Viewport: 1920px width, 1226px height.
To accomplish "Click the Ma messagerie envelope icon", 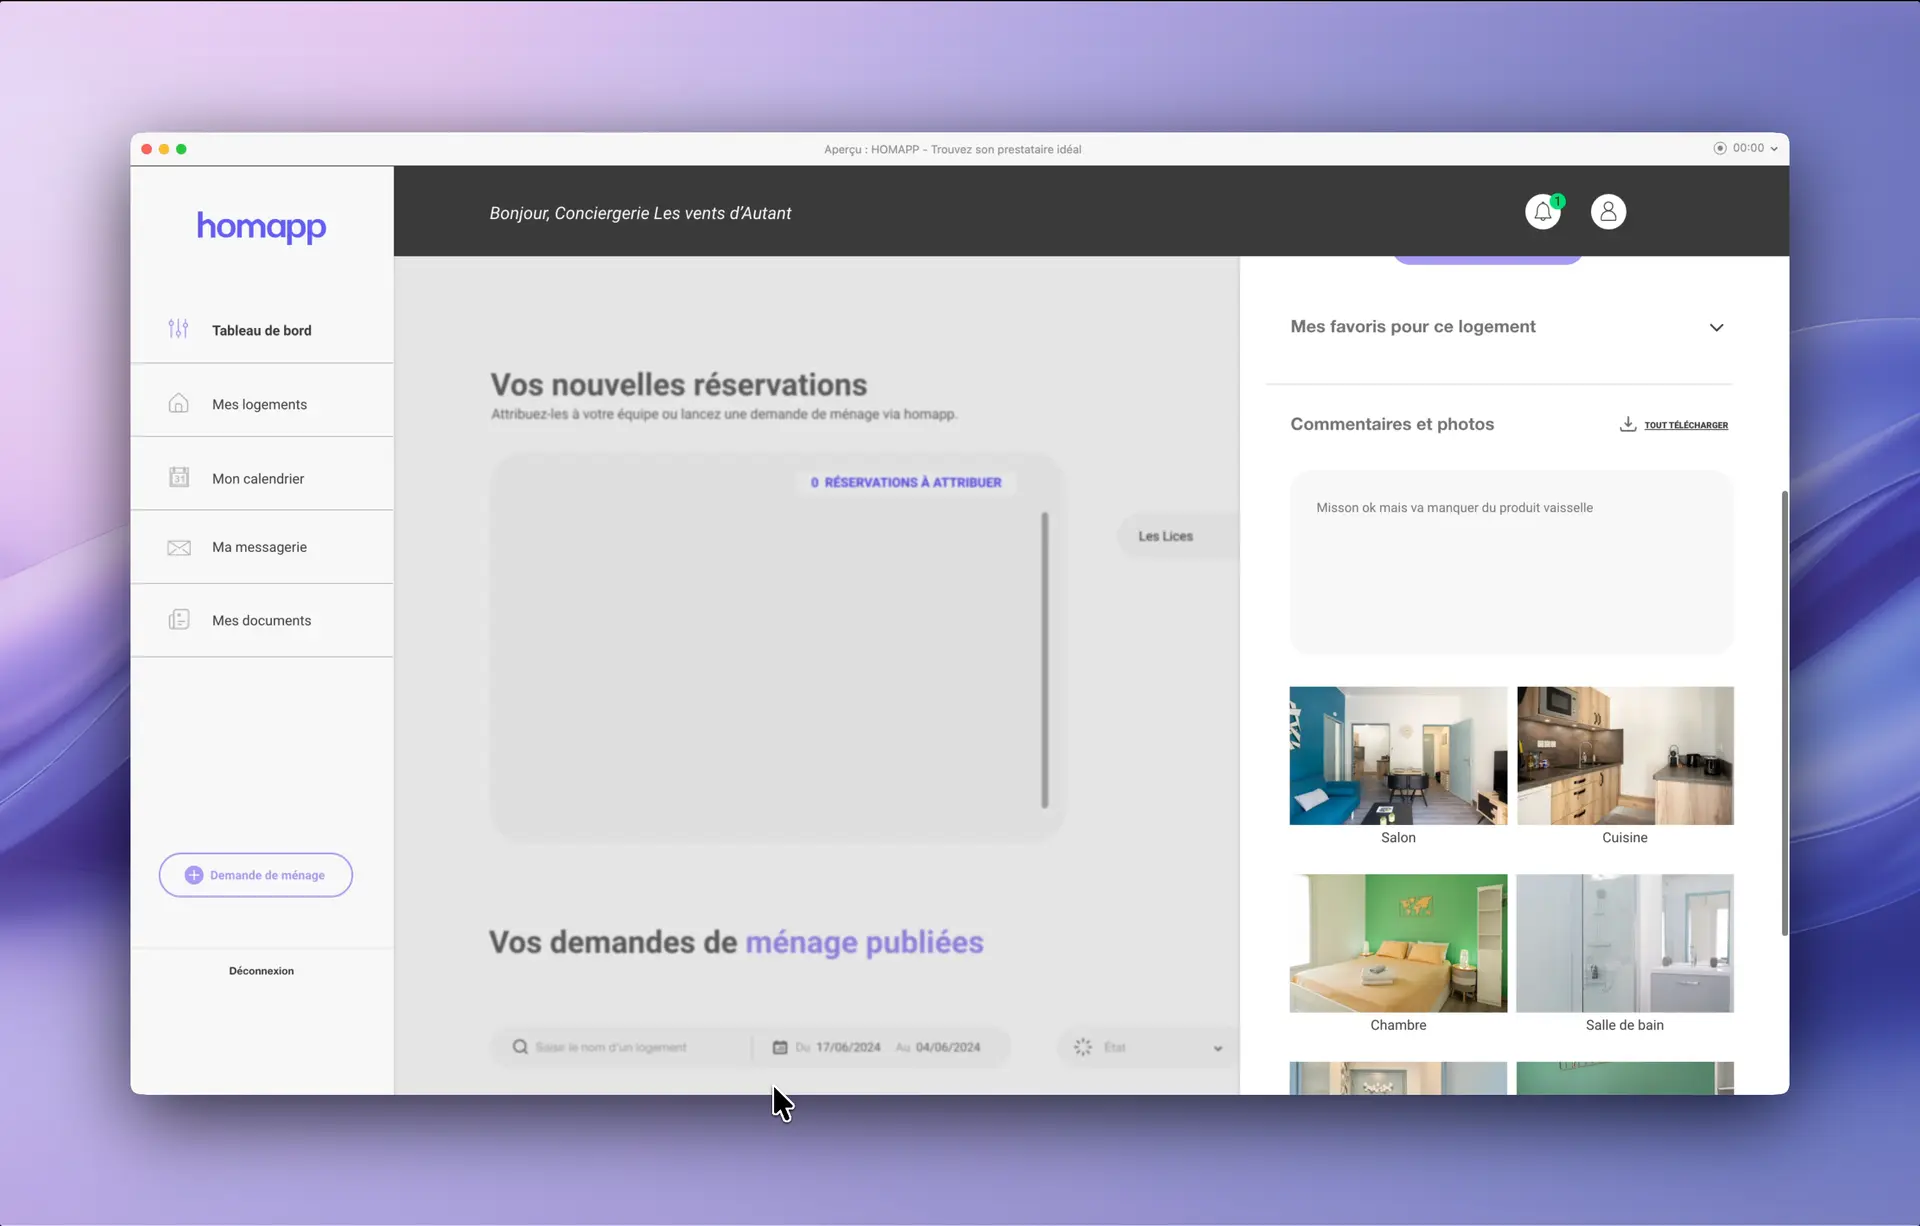I will (x=178, y=547).
